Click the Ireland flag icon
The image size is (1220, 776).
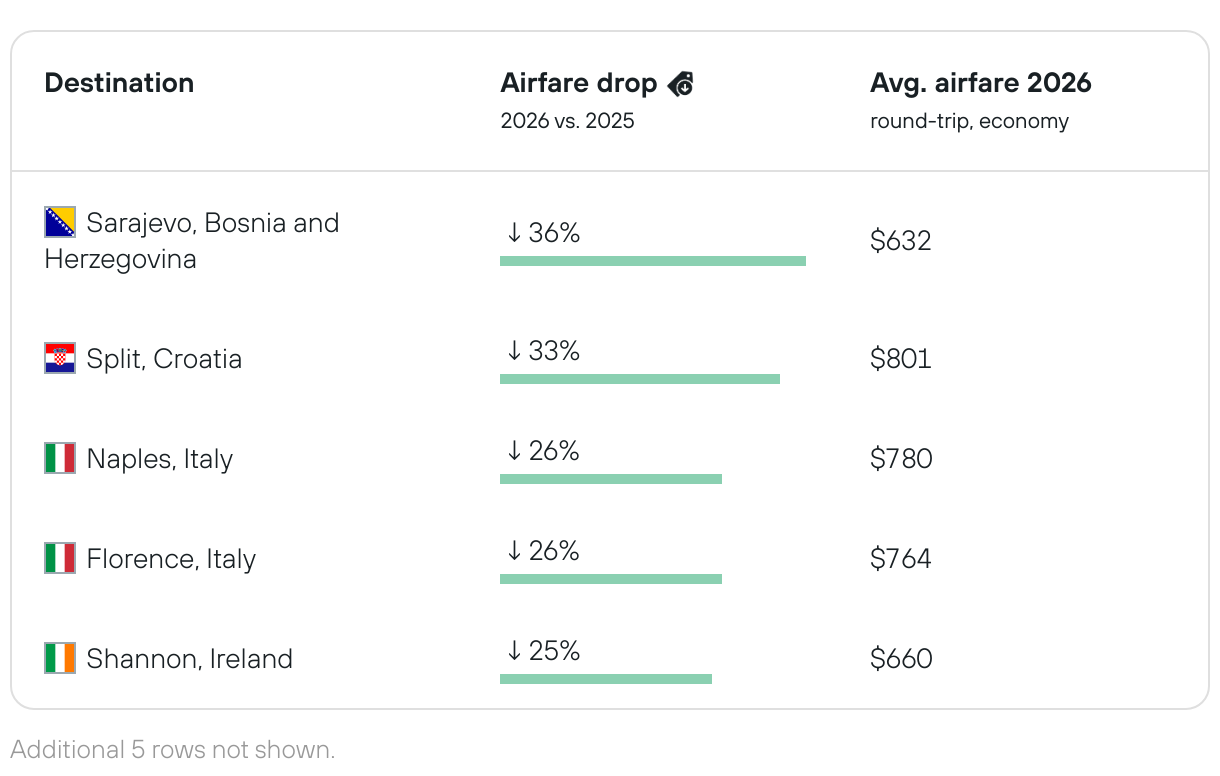[x=60, y=658]
